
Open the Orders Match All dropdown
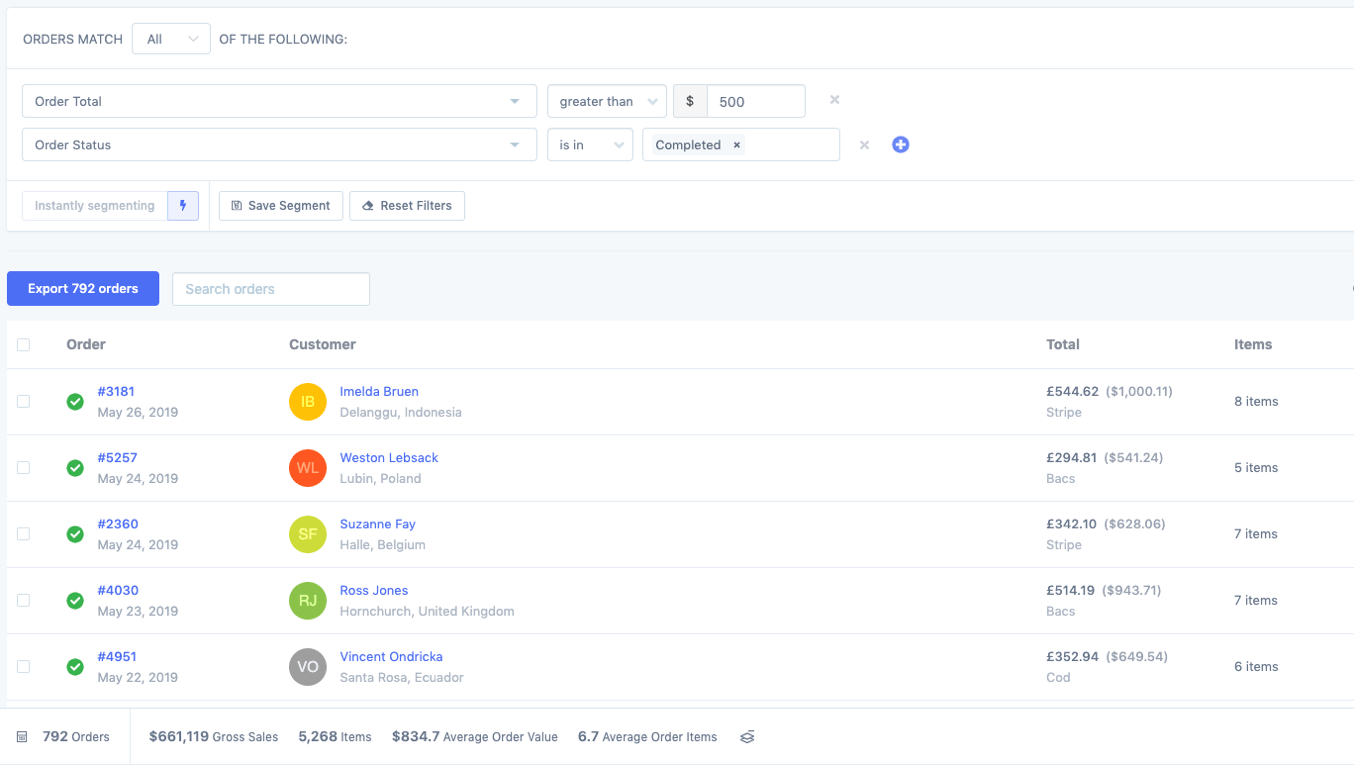[x=171, y=38]
